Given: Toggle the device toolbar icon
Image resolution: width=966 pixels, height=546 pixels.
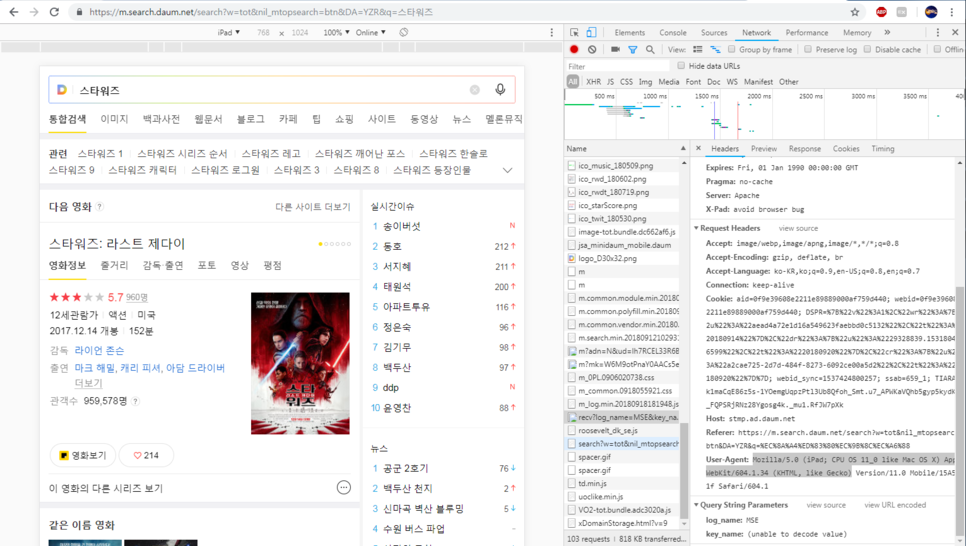Looking at the screenshot, I should [591, 32].
